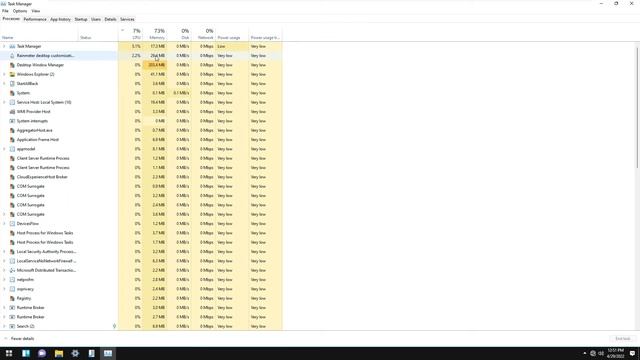Expand the Search (2) process group
The width and height of the screenshot is (640, 360).
[4, 326]
